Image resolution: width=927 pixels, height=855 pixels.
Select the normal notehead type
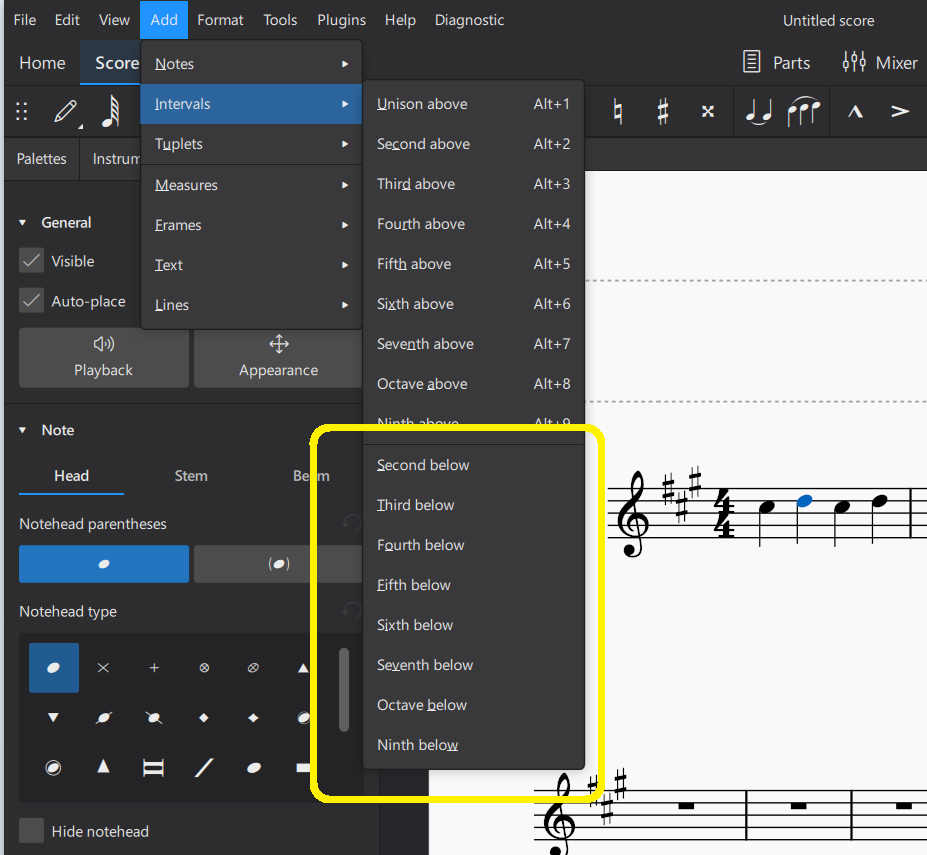54,668
